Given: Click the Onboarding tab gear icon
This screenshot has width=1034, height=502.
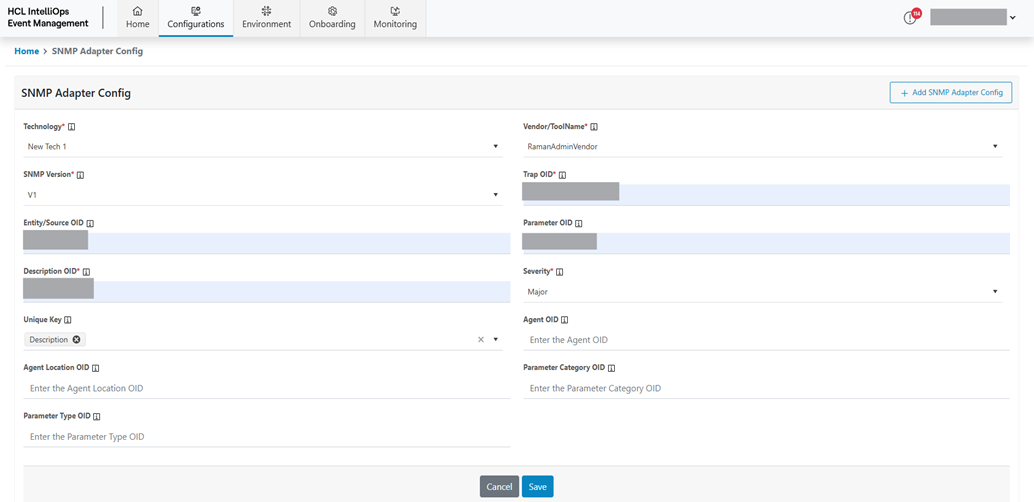Looking at the screenshot, I should 332,11.
